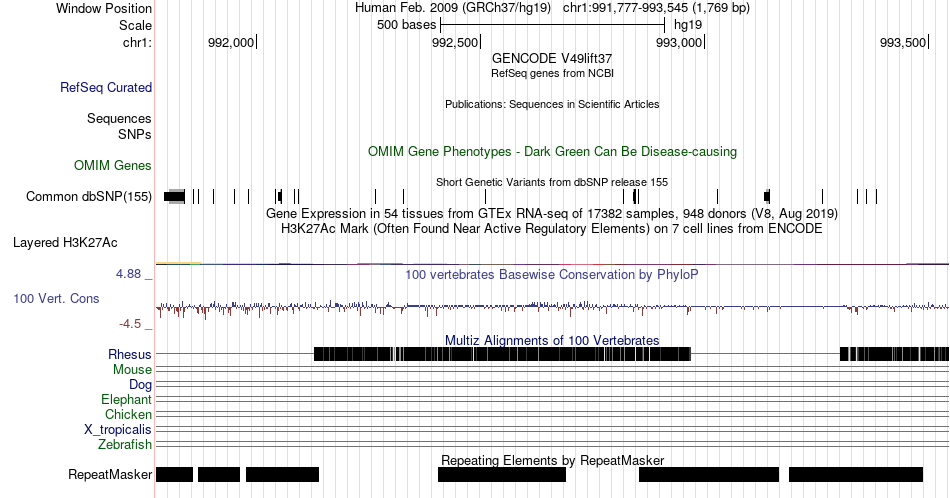Click the large central Rhesus alignment block

[502, 354]
